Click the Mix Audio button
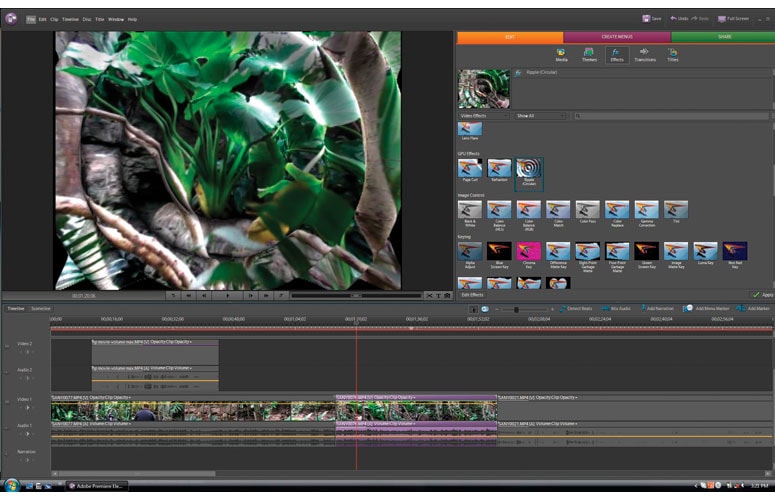The image size is (775, 500). 616,309
